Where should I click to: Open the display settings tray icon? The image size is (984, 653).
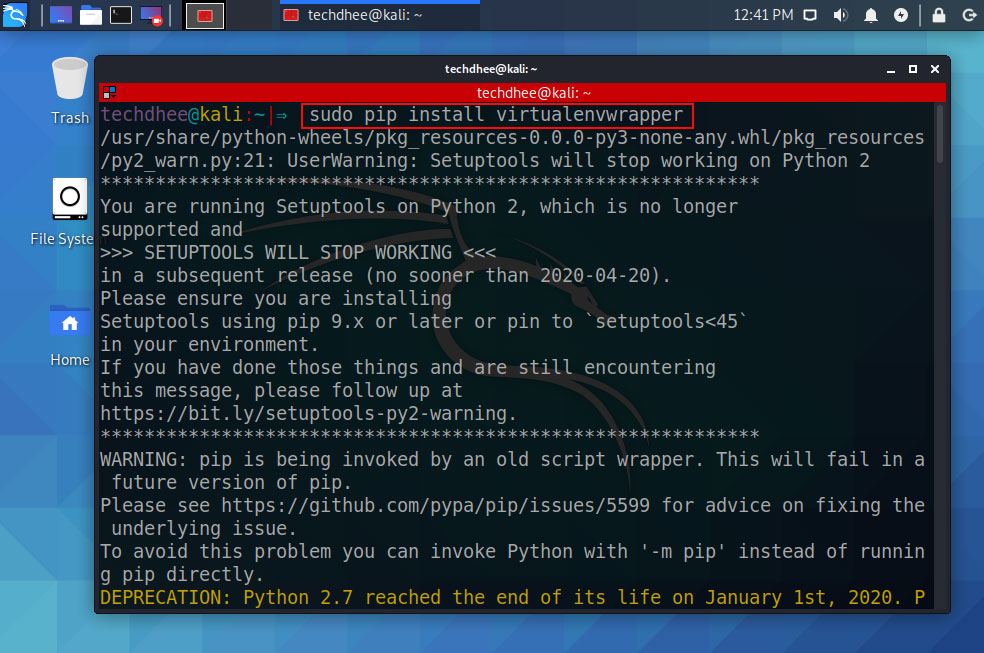pos(810,15)
